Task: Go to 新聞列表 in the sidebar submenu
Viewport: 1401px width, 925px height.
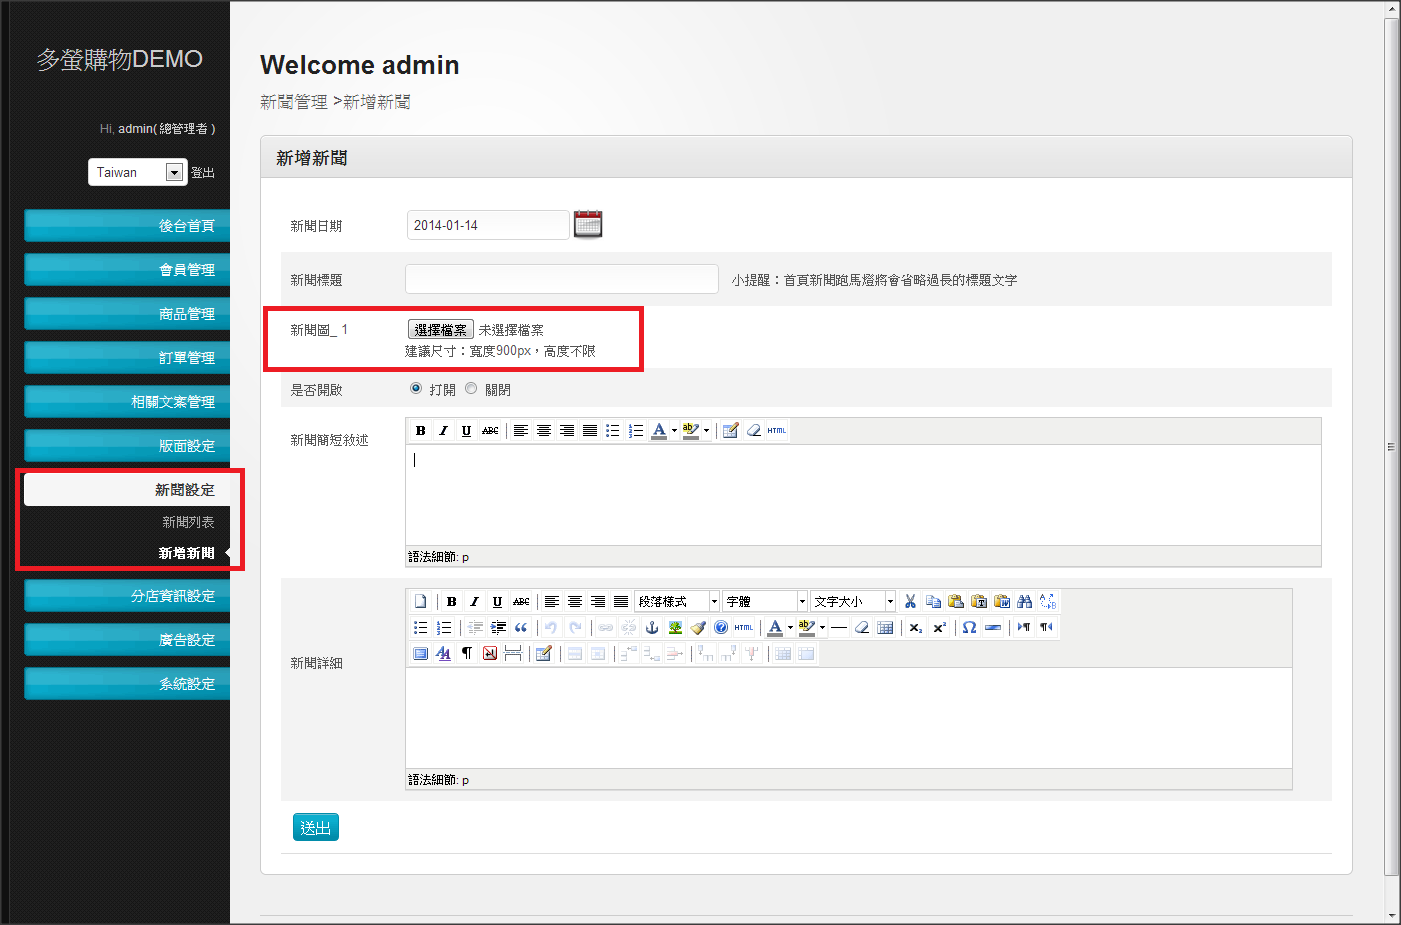Action: pos(188,522)
